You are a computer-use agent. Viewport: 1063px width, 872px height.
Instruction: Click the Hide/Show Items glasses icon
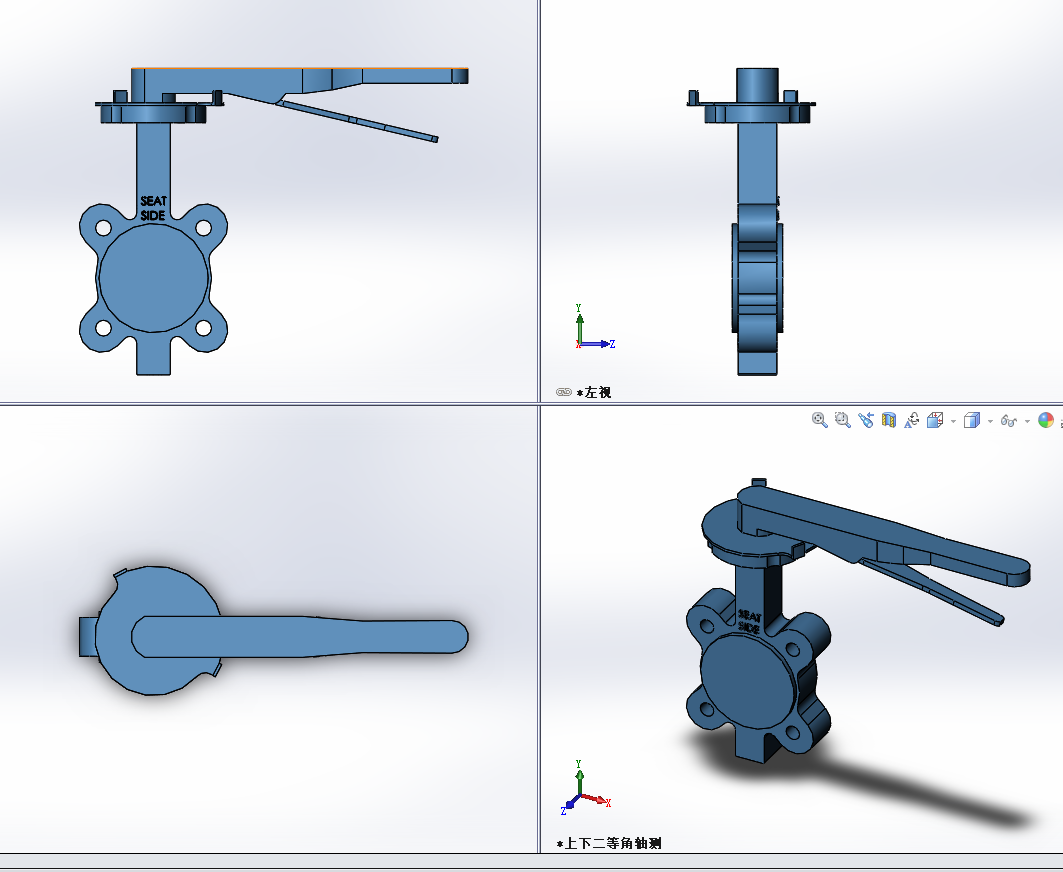[1009, 421]
